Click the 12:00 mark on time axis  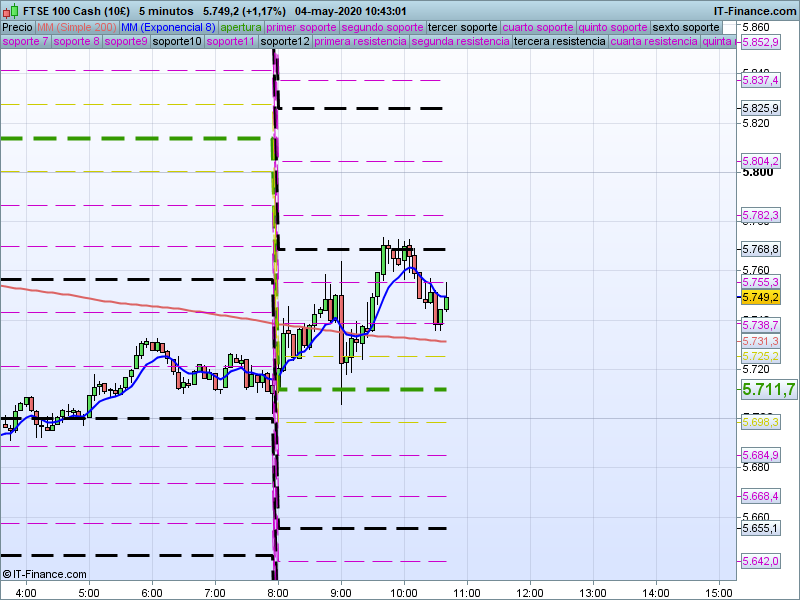pyautogui.click(x=529, y=592)
